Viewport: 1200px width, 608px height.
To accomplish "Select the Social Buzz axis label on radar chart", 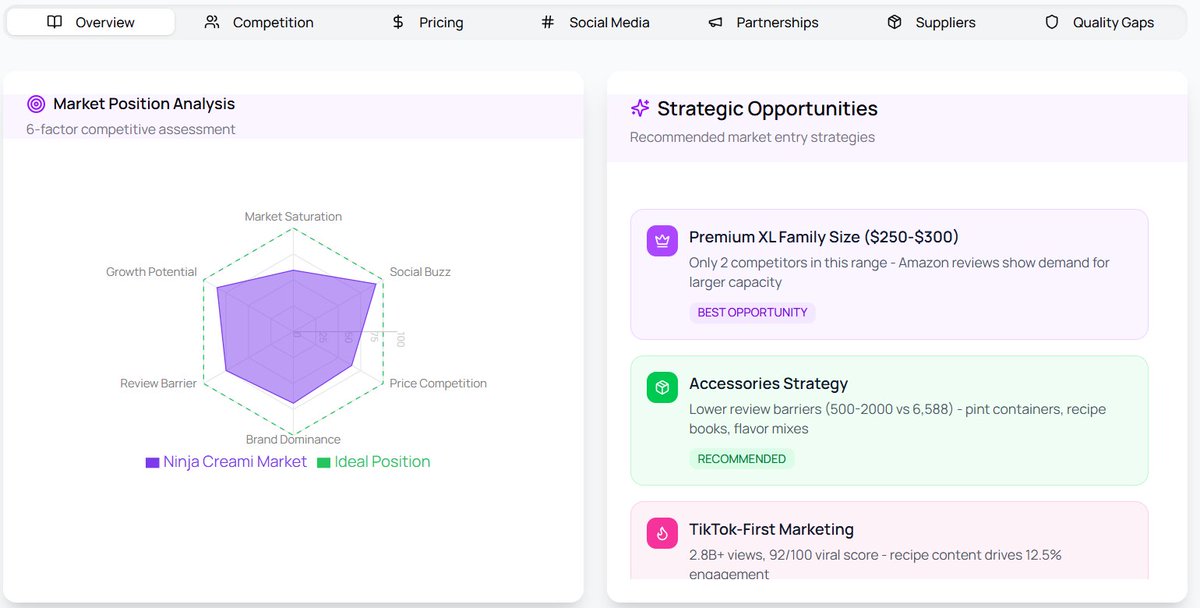I will pyautogui.click(x=420, y=272).
